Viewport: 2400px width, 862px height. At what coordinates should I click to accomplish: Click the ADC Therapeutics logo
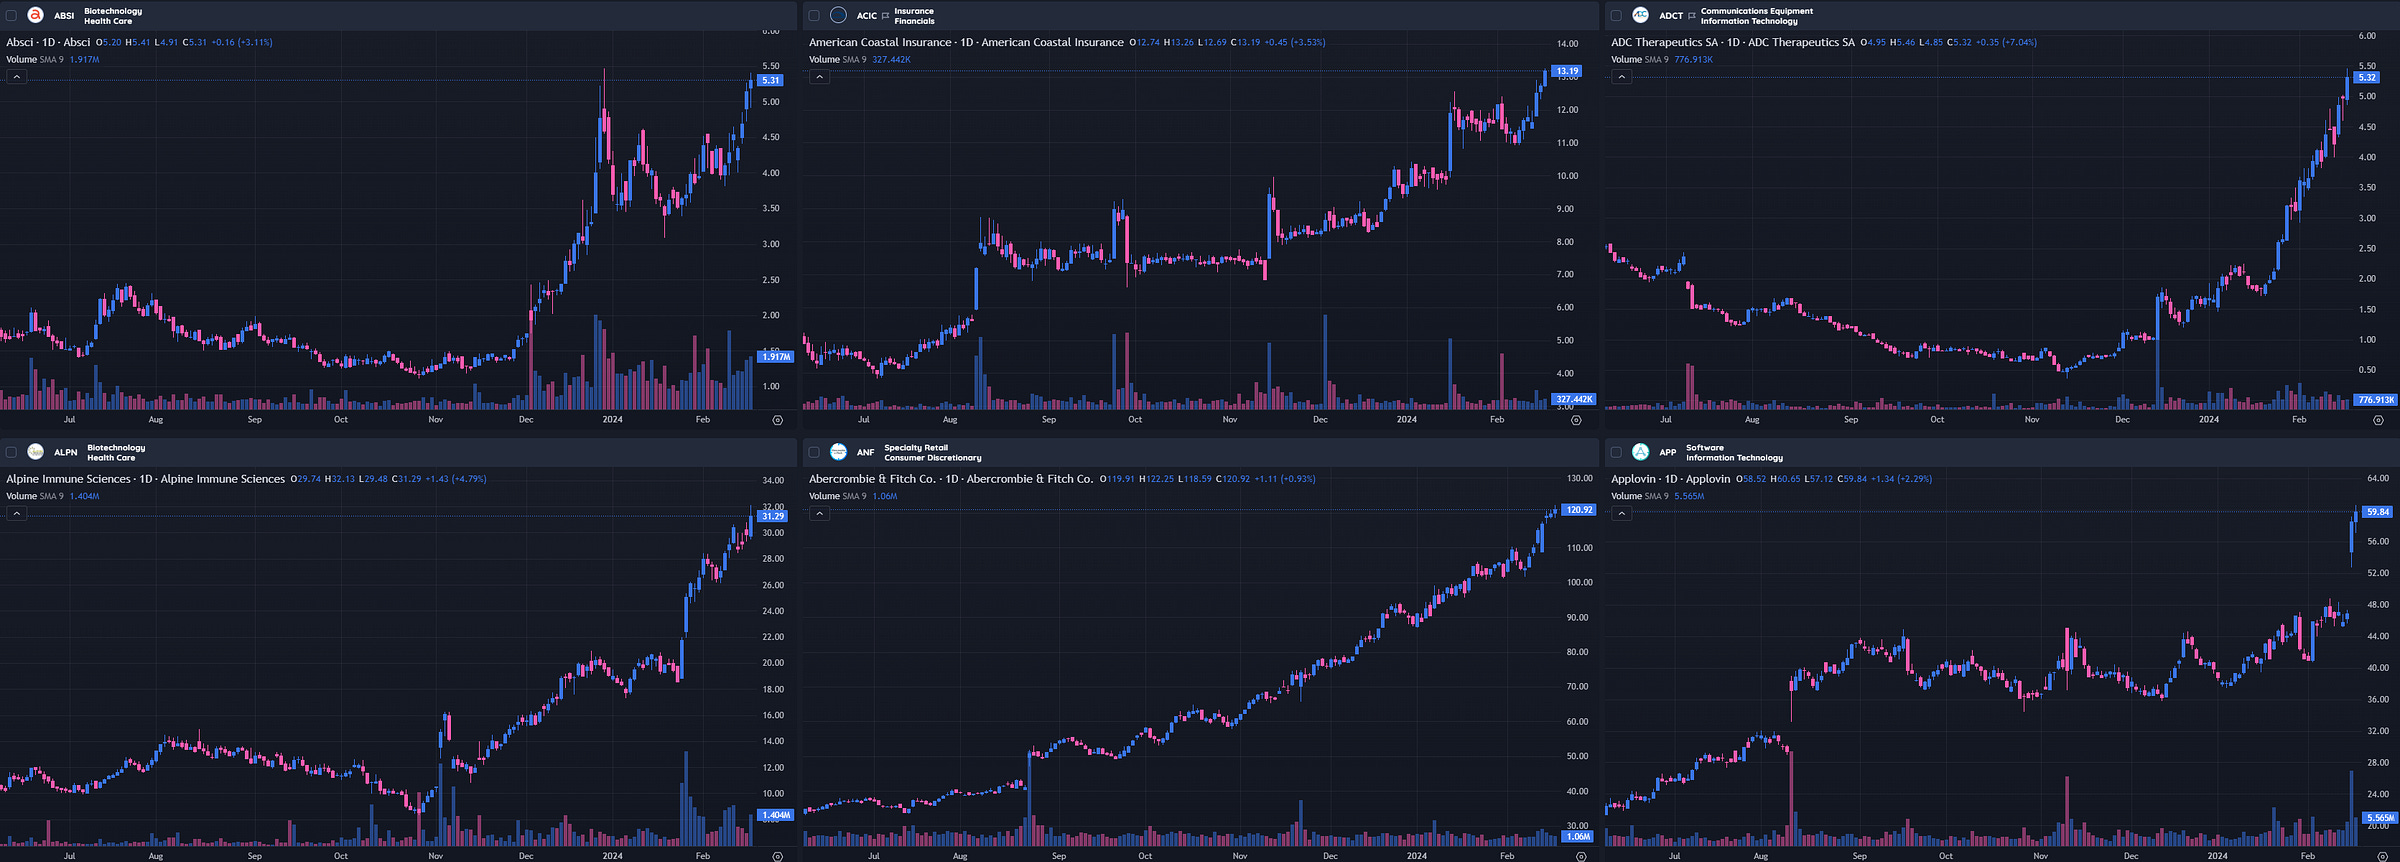pyautogui.click(x=1640, y=15)
